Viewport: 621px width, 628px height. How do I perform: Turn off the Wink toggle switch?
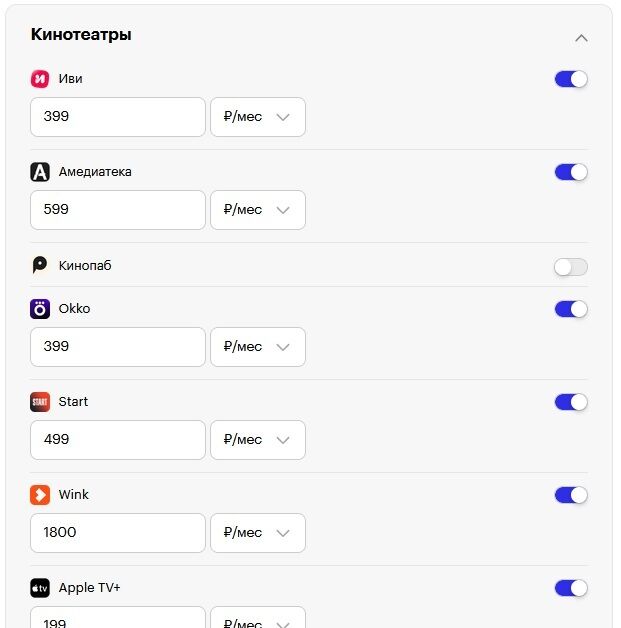tap(571, 495)
